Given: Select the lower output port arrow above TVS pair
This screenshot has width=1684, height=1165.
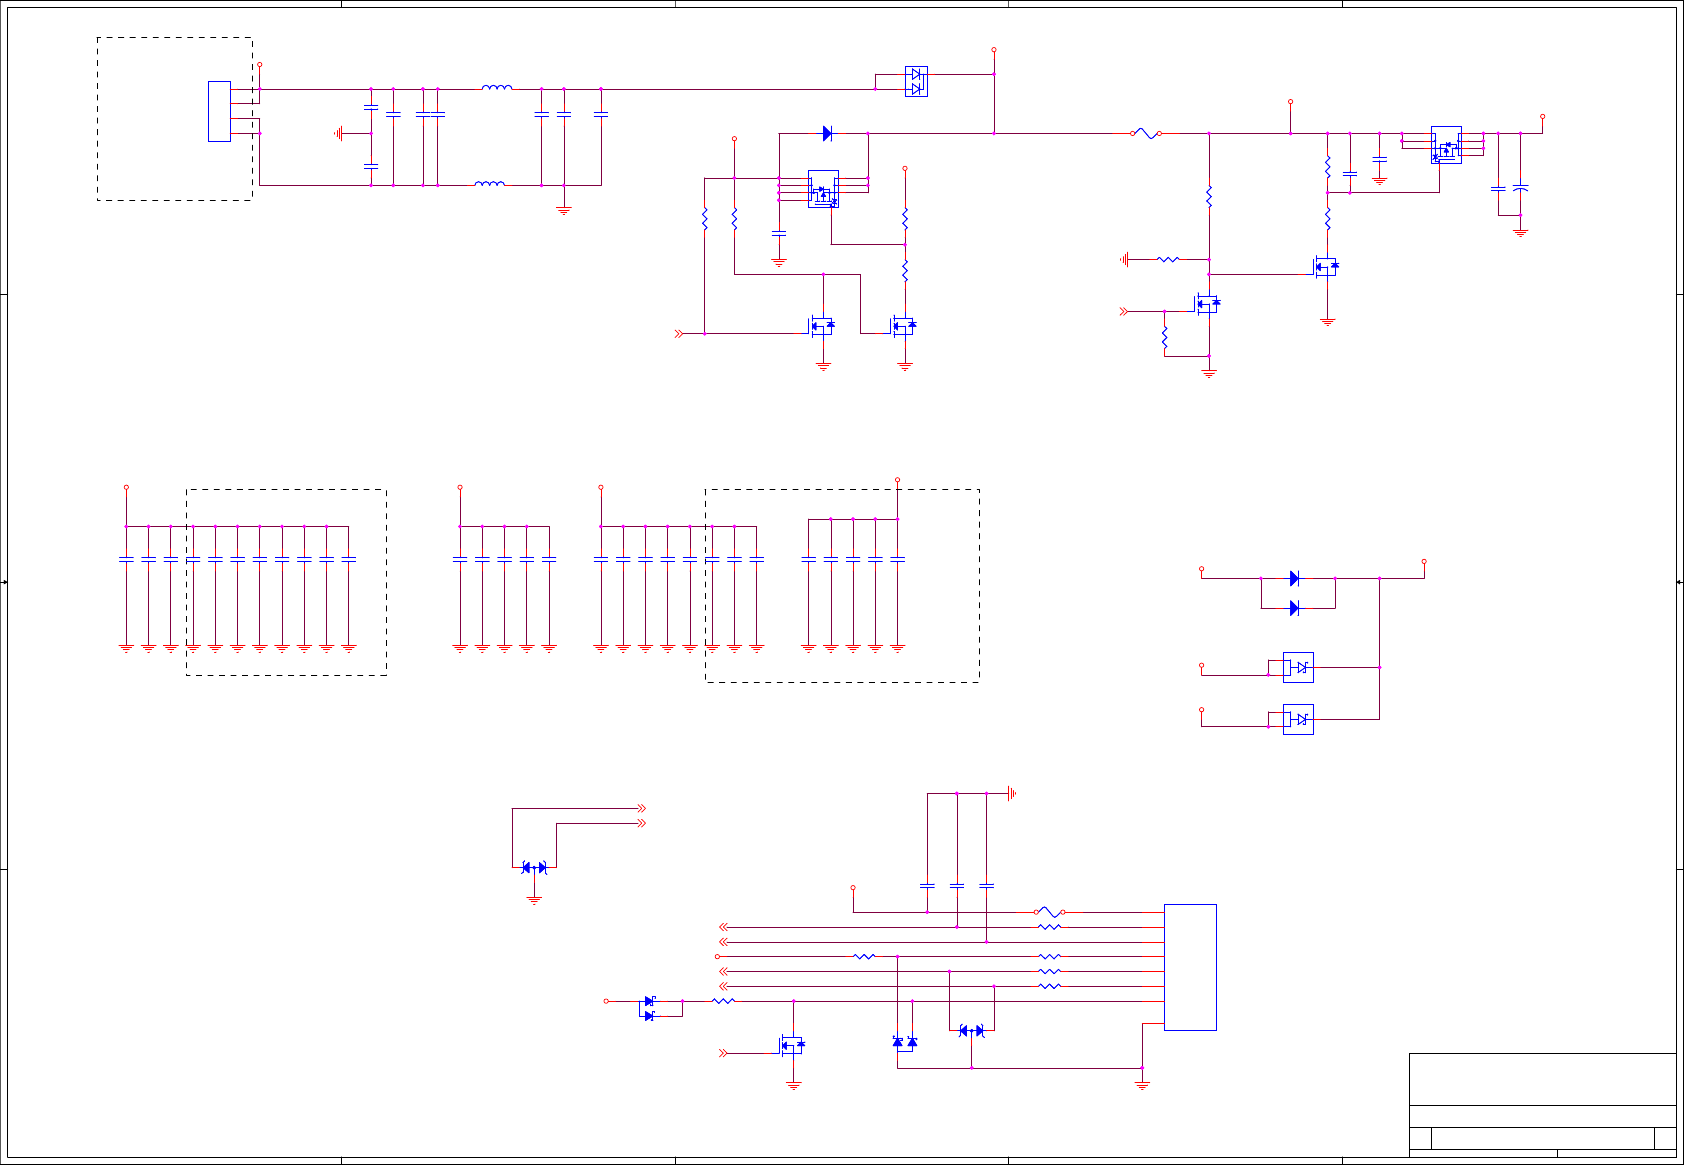Looking at the screenshot, I should (641, 823).
